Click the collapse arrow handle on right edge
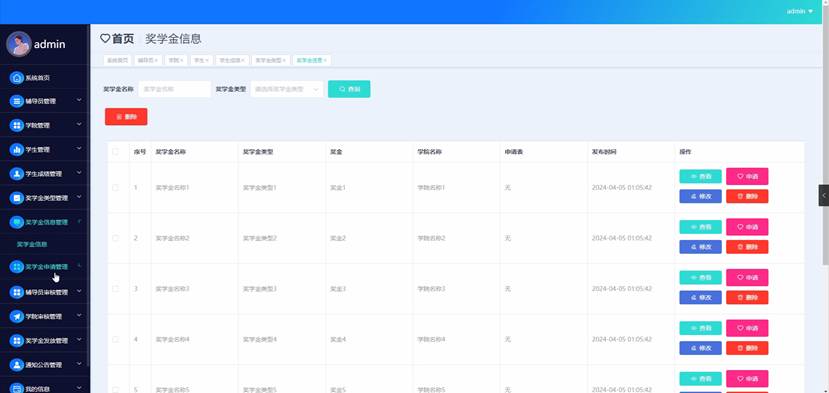The height and width of the screenshot is (393, 829). (824, 195)
